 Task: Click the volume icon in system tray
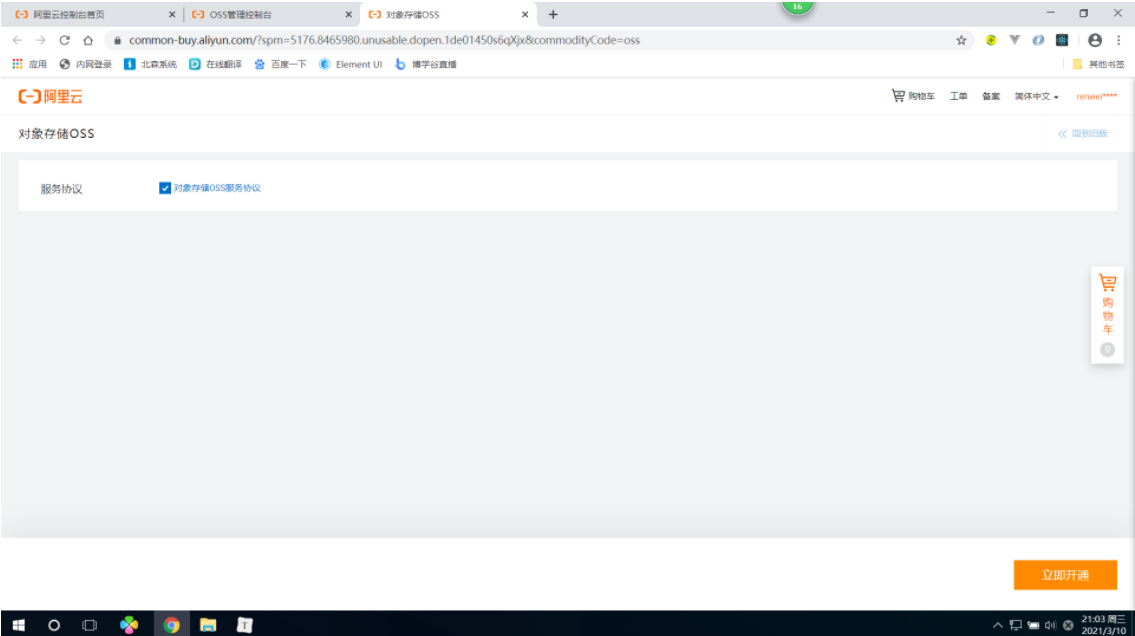[1050, 625]
